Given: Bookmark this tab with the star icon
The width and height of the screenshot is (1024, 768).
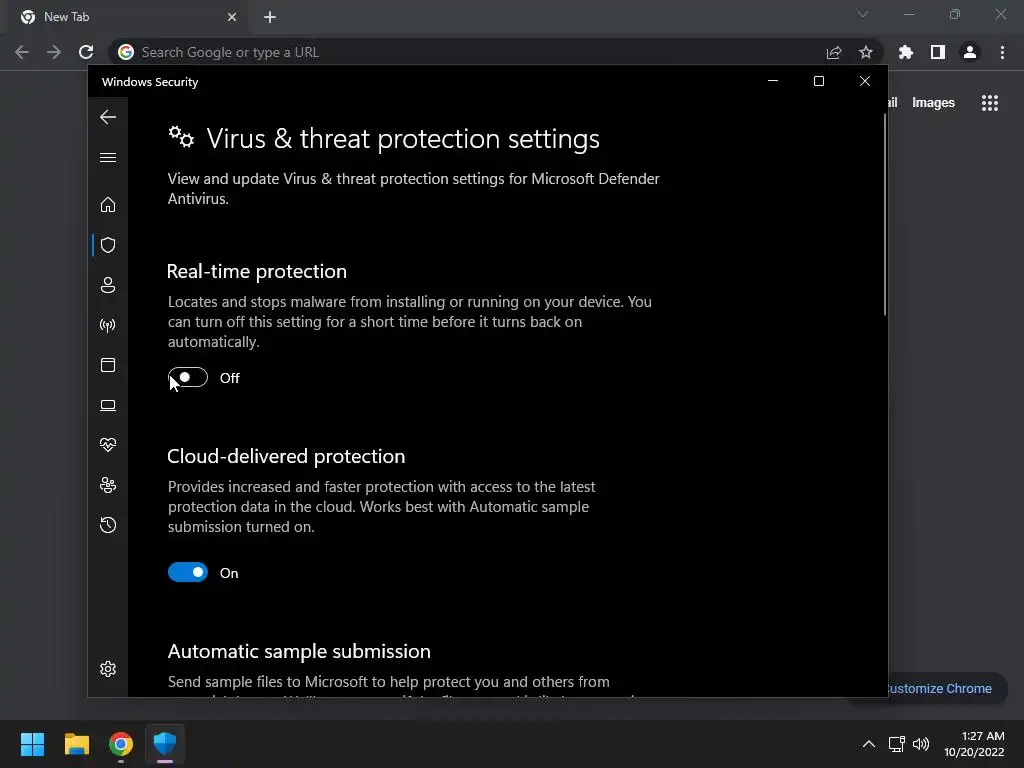Looking at the screenshot, I should click(866, 52).
